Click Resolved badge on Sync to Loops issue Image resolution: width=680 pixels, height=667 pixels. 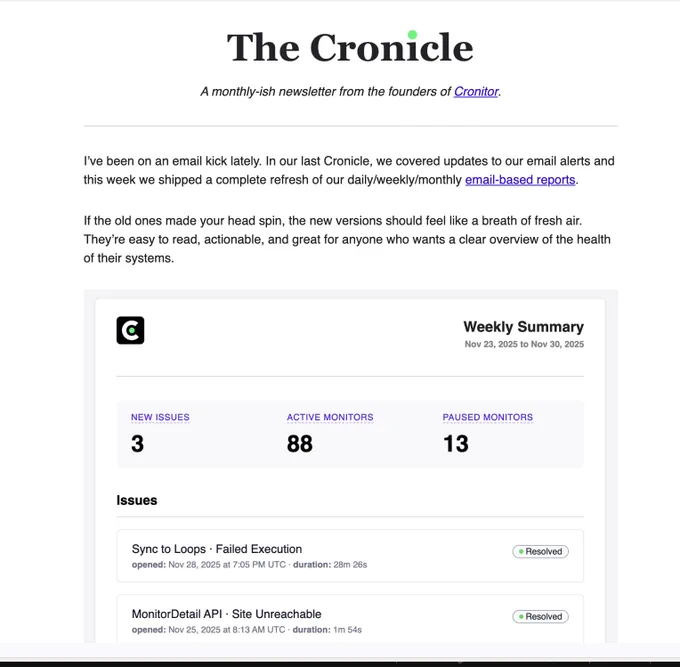[540, 551]
